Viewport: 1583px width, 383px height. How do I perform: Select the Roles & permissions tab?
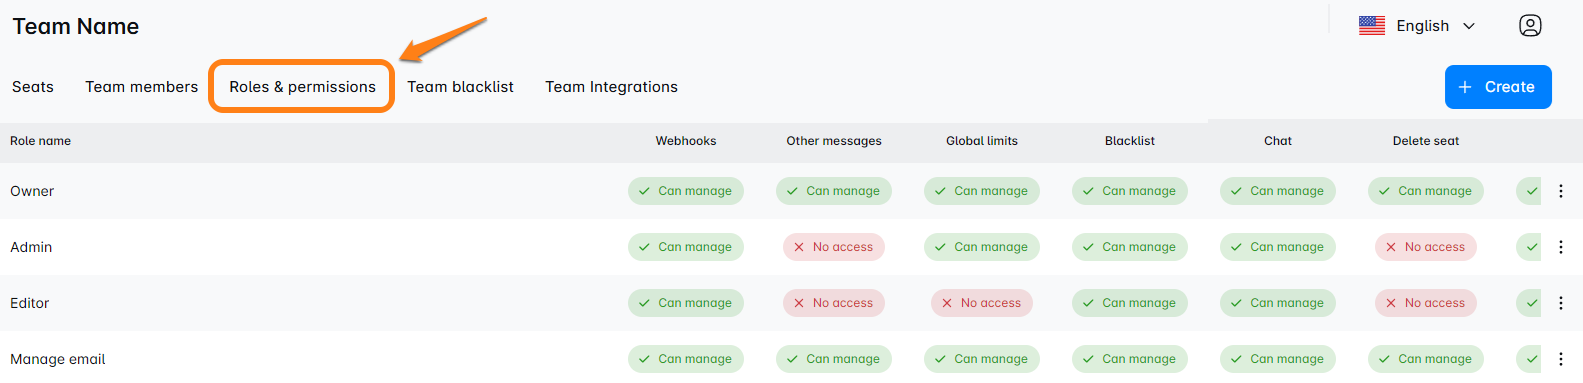(x=302, y=87)
